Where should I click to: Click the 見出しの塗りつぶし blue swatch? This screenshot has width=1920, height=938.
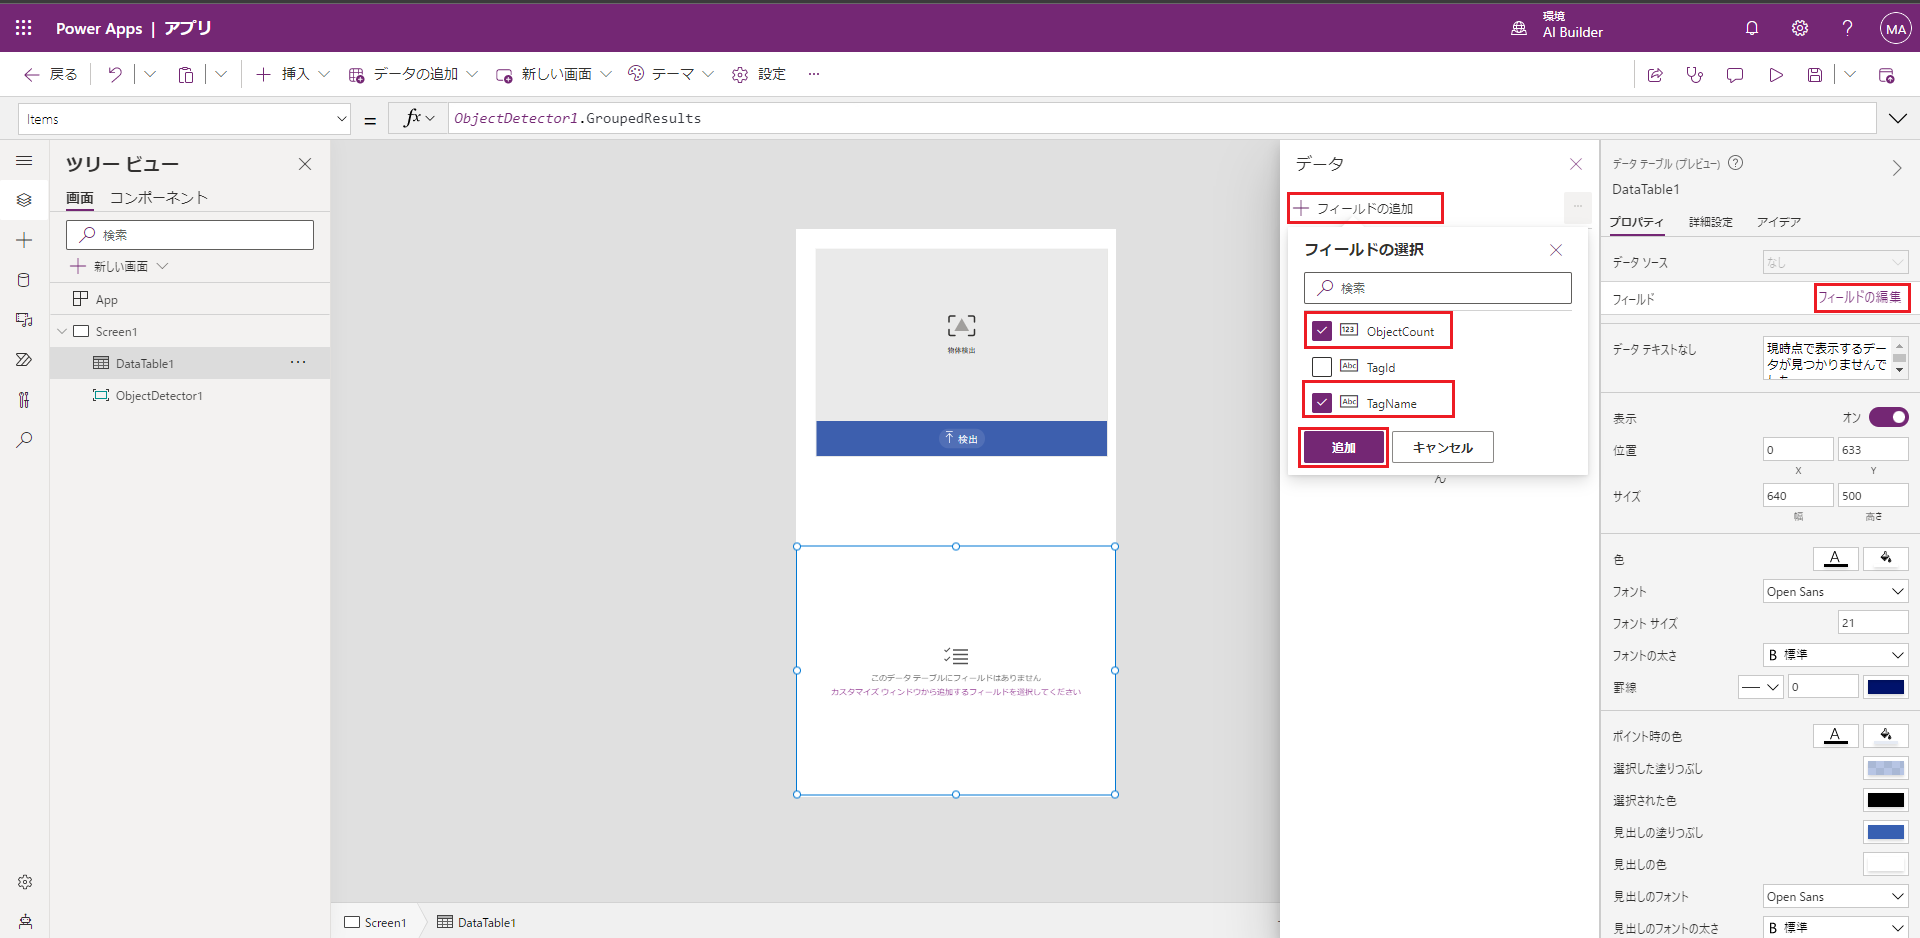(1885, 832)
